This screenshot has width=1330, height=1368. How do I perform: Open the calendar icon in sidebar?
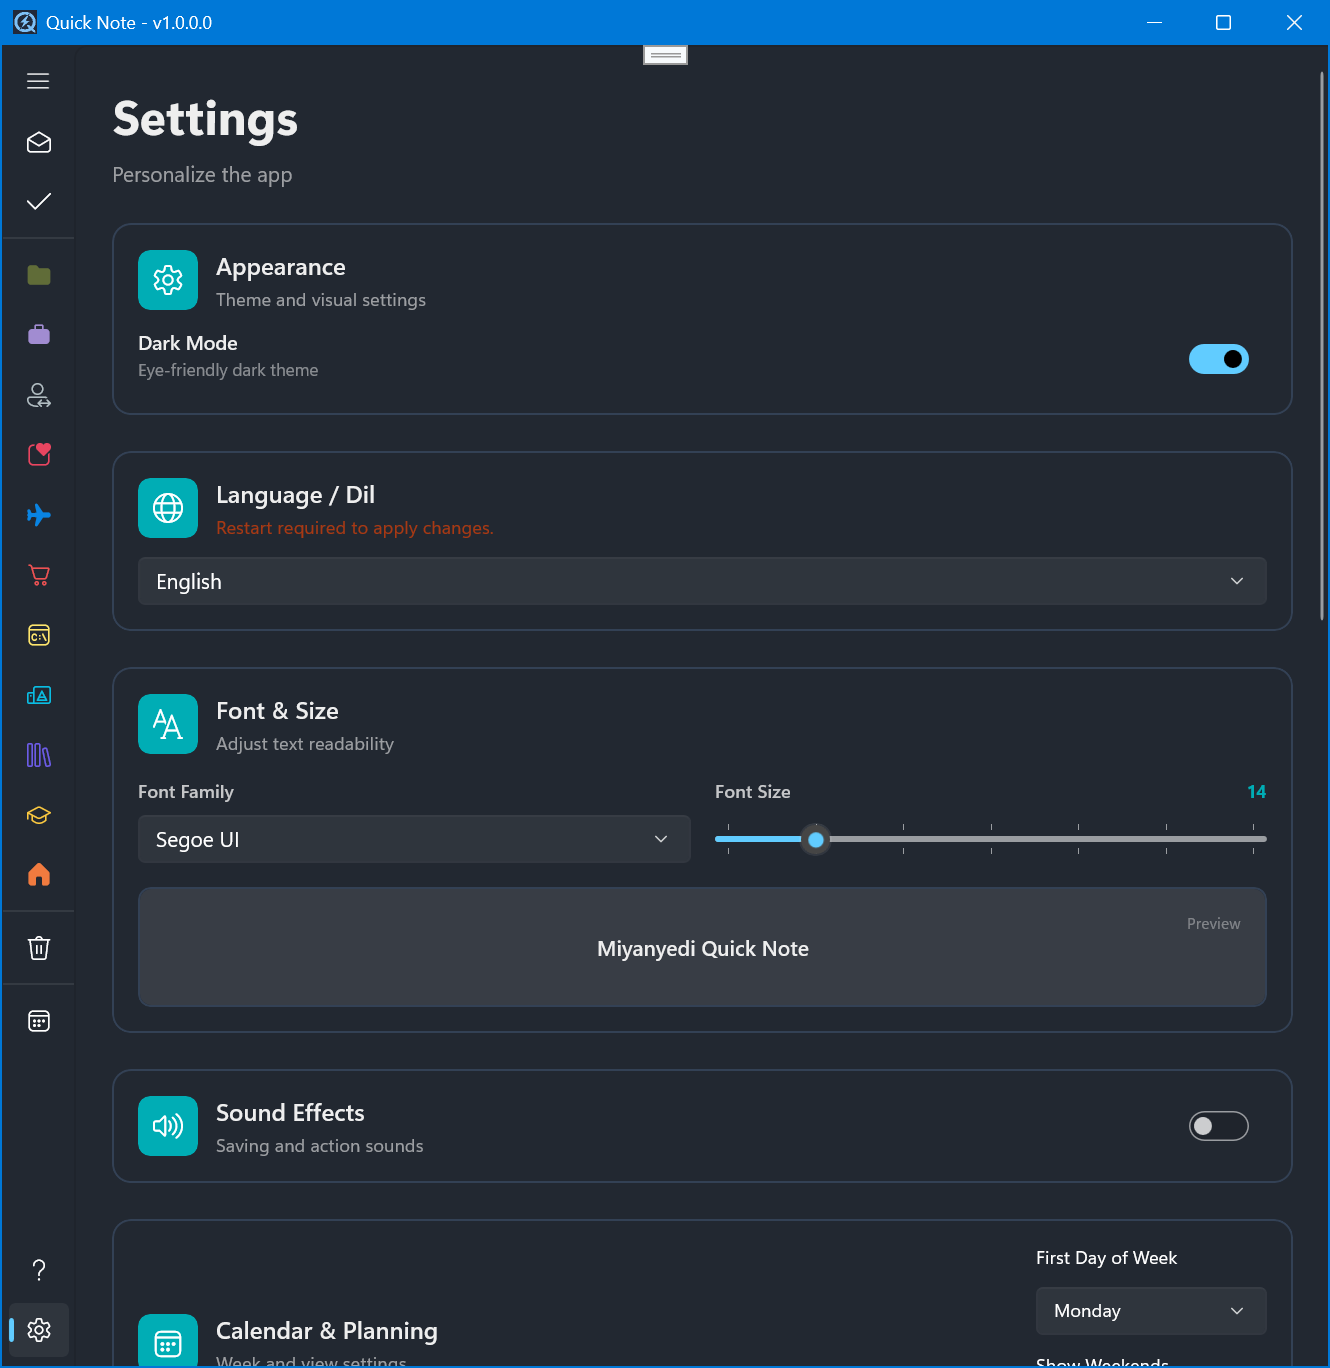39,1021
